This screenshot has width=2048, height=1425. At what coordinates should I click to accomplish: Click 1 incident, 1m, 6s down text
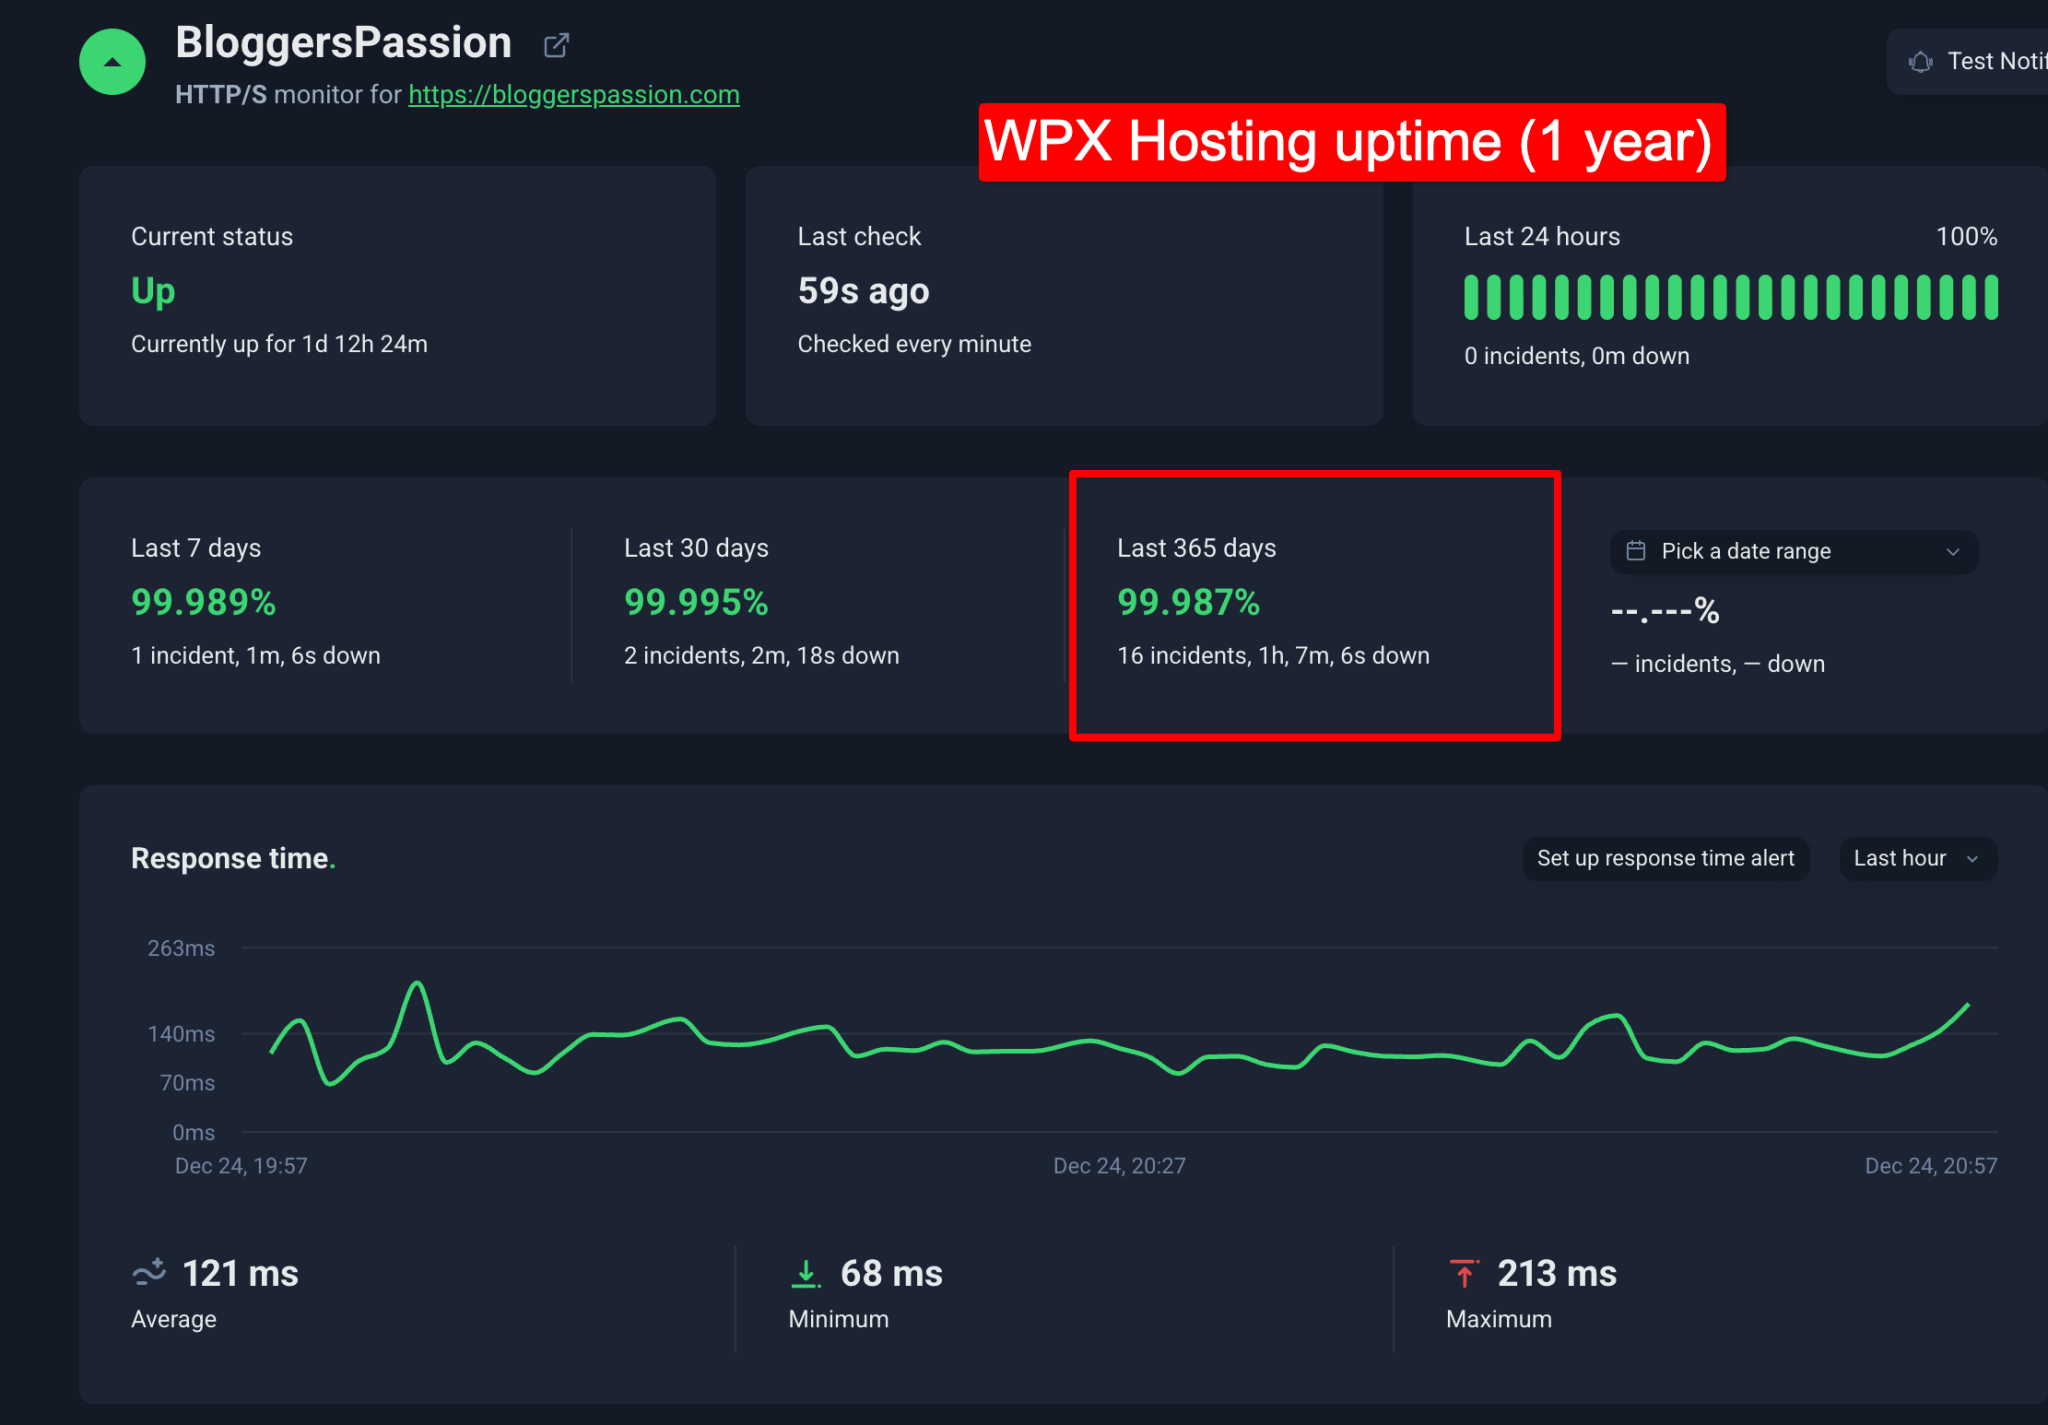(255, 655)
